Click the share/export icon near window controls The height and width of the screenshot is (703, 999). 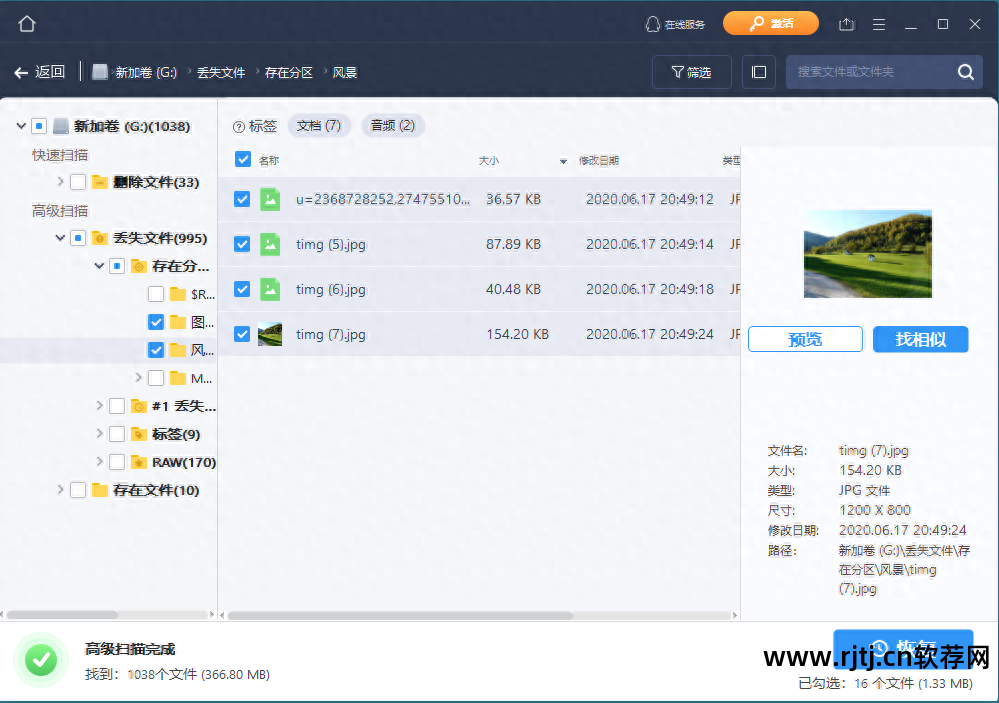pyautogui.click(x=846, y=23)
